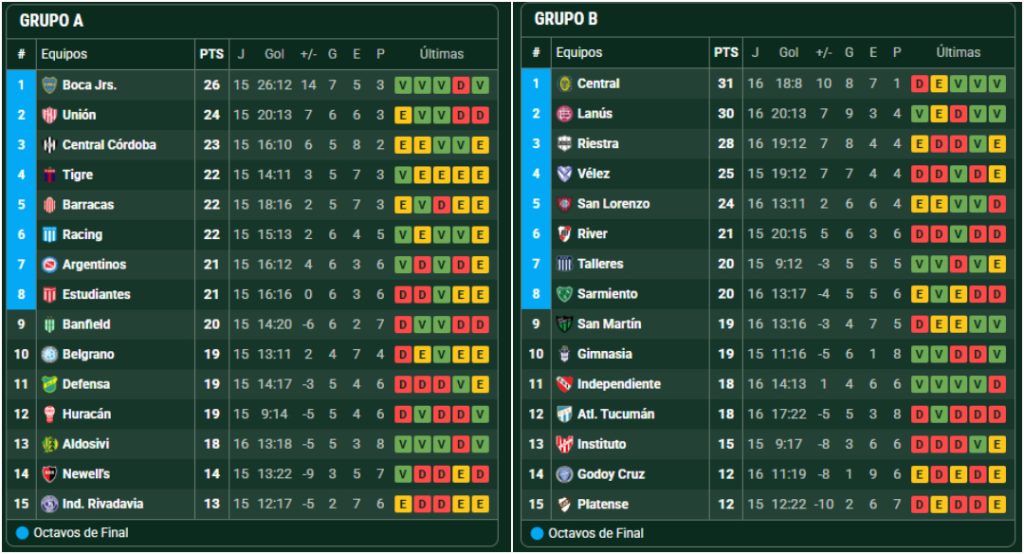Open the Unión team link
Viewport: 1024px width, 554px height.
[x=79, y=115]
